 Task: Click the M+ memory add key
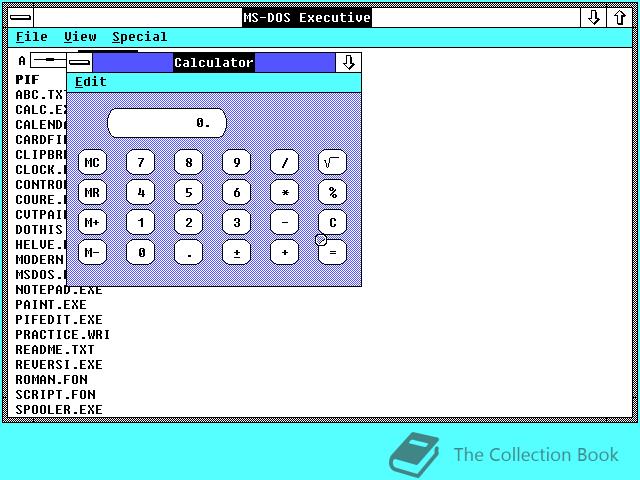click(92, 222)
